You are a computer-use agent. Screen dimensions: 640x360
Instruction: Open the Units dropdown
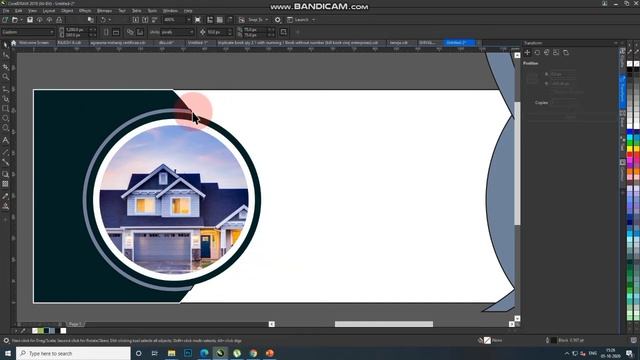pos(191,32)
